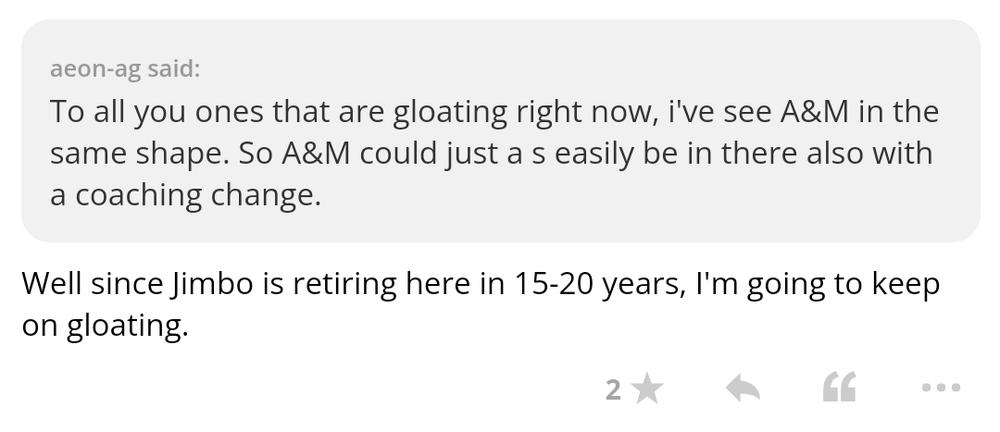Open the "aeon-ag said:" quote header
This screenshot has width=1000, height=432.
(x=124, y=70)
